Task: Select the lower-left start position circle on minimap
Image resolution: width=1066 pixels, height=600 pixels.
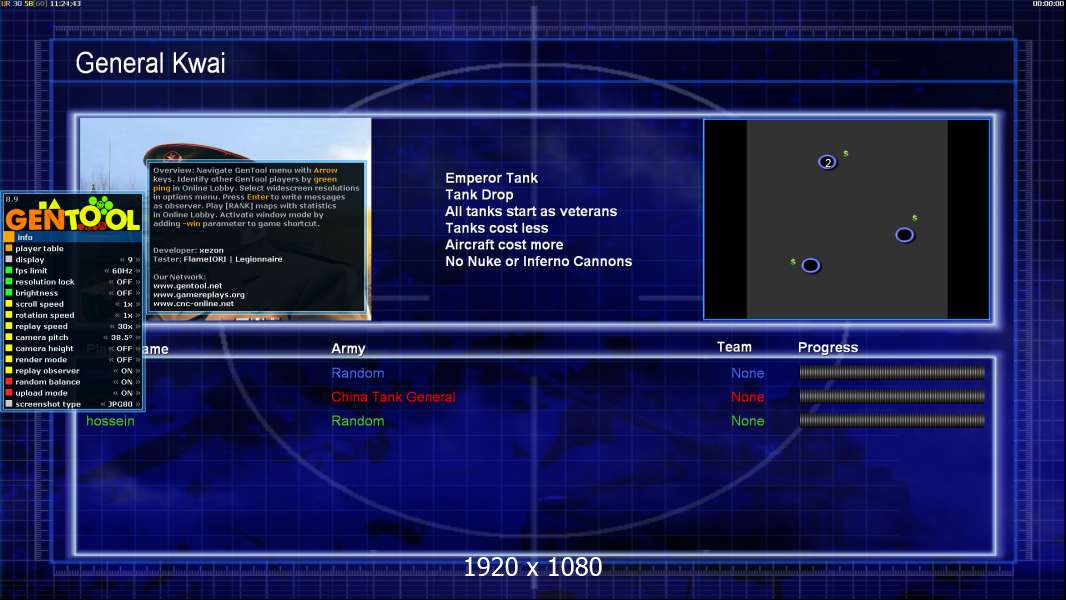Action: coord(810,266)
